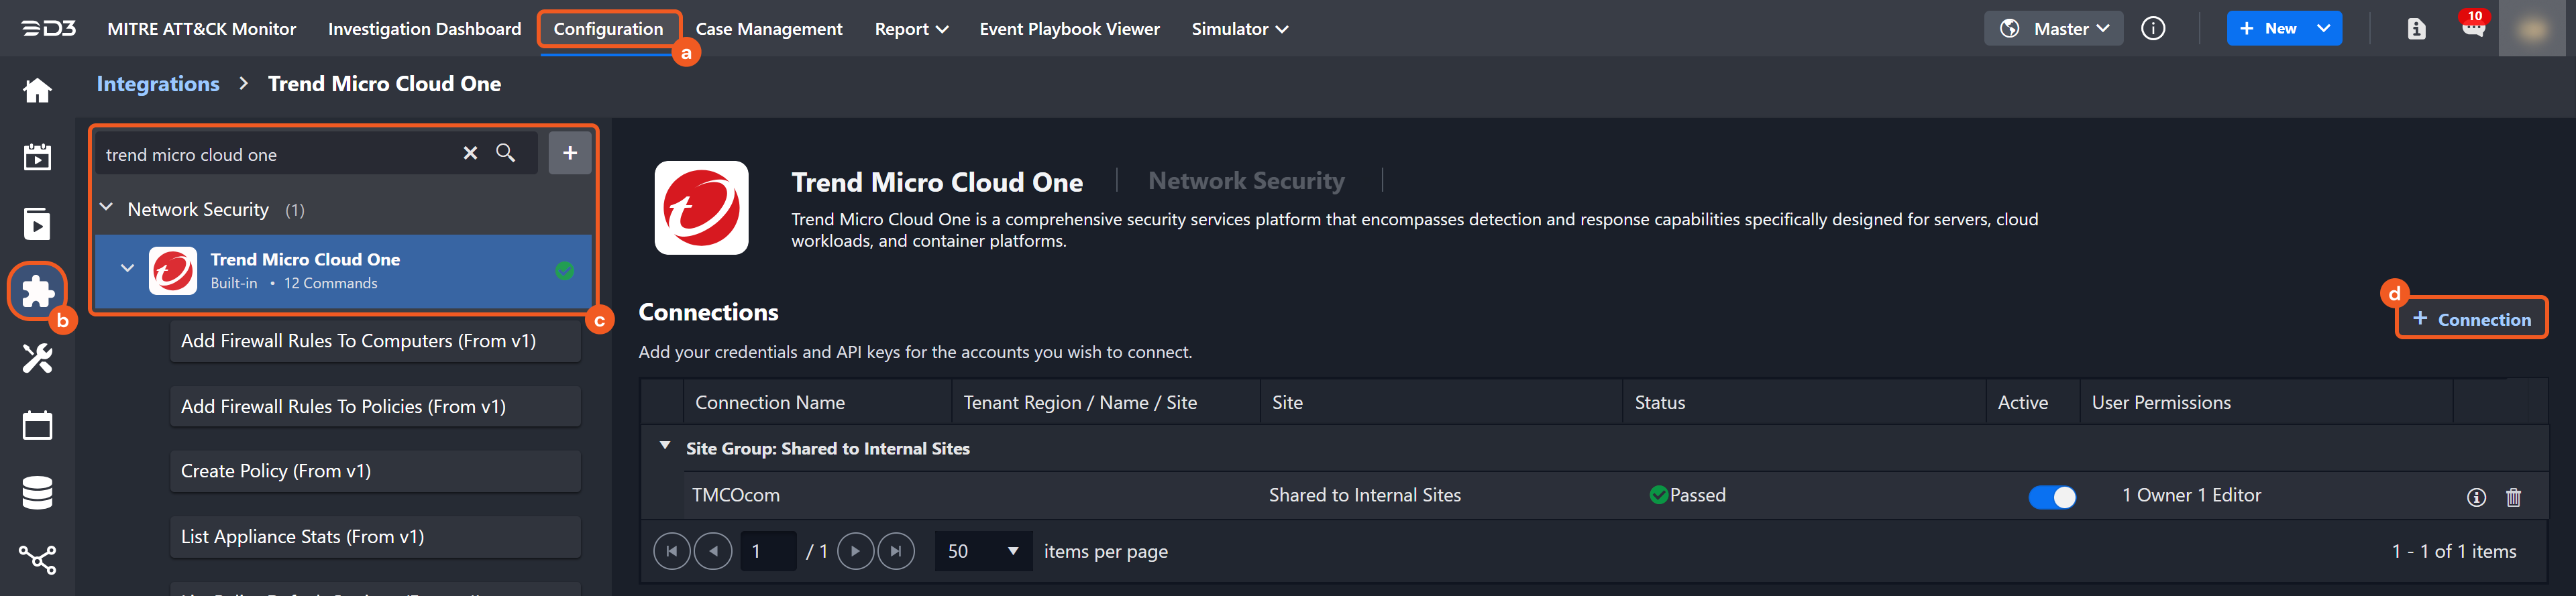Screen dimensions: 2576x596
Task: Click the page number input field
Action: click(767, 551)
